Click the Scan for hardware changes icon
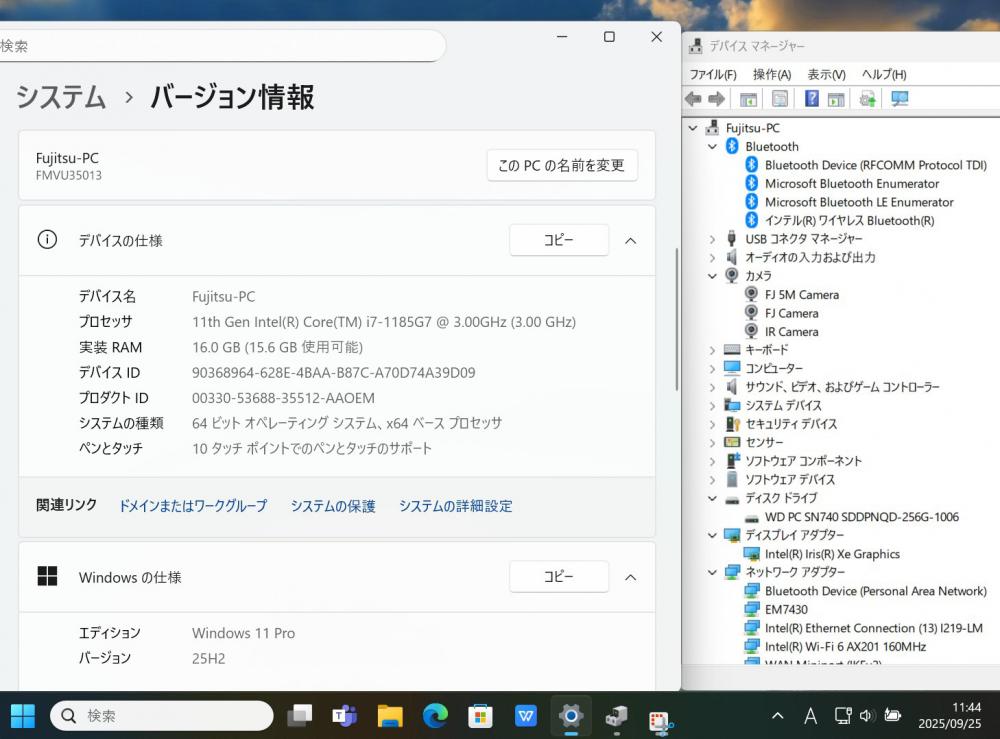This screenshot has height=739, width=1000. point(900,99)
